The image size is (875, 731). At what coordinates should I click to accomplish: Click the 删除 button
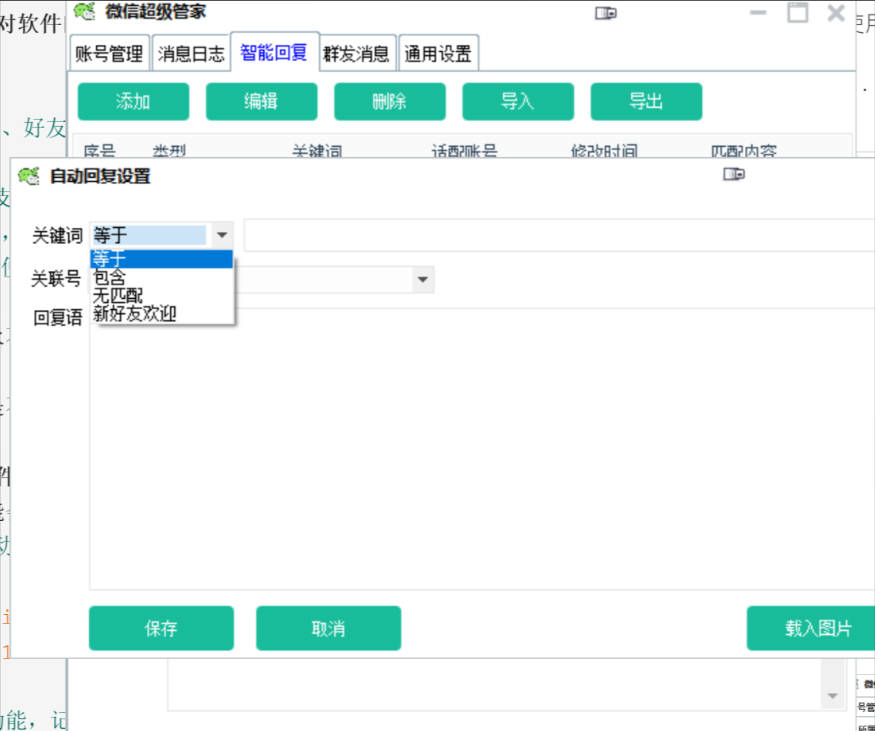(389, 101)
